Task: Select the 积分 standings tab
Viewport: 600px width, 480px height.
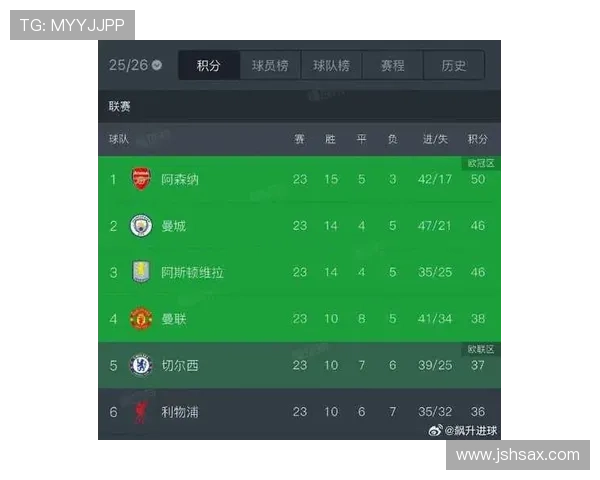Action: pyautogui.click(x=208, y=66)
